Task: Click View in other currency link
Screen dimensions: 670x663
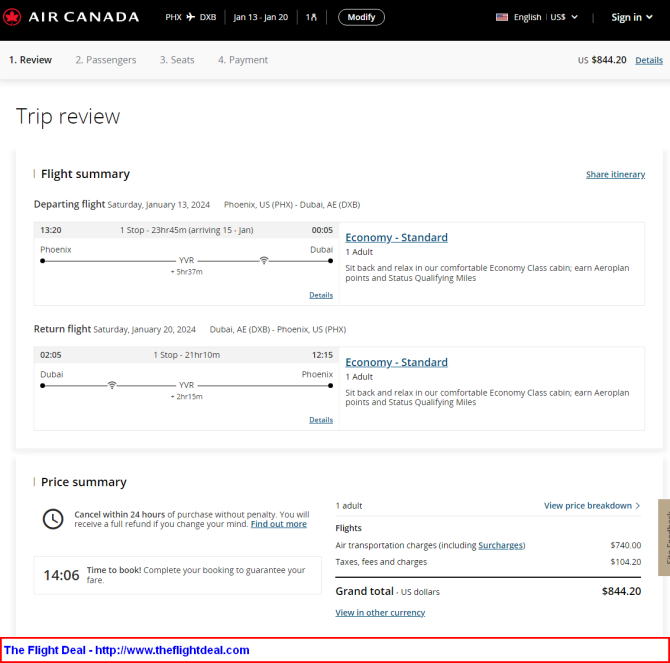Action: pyautogui.click(x=380, y=613)
